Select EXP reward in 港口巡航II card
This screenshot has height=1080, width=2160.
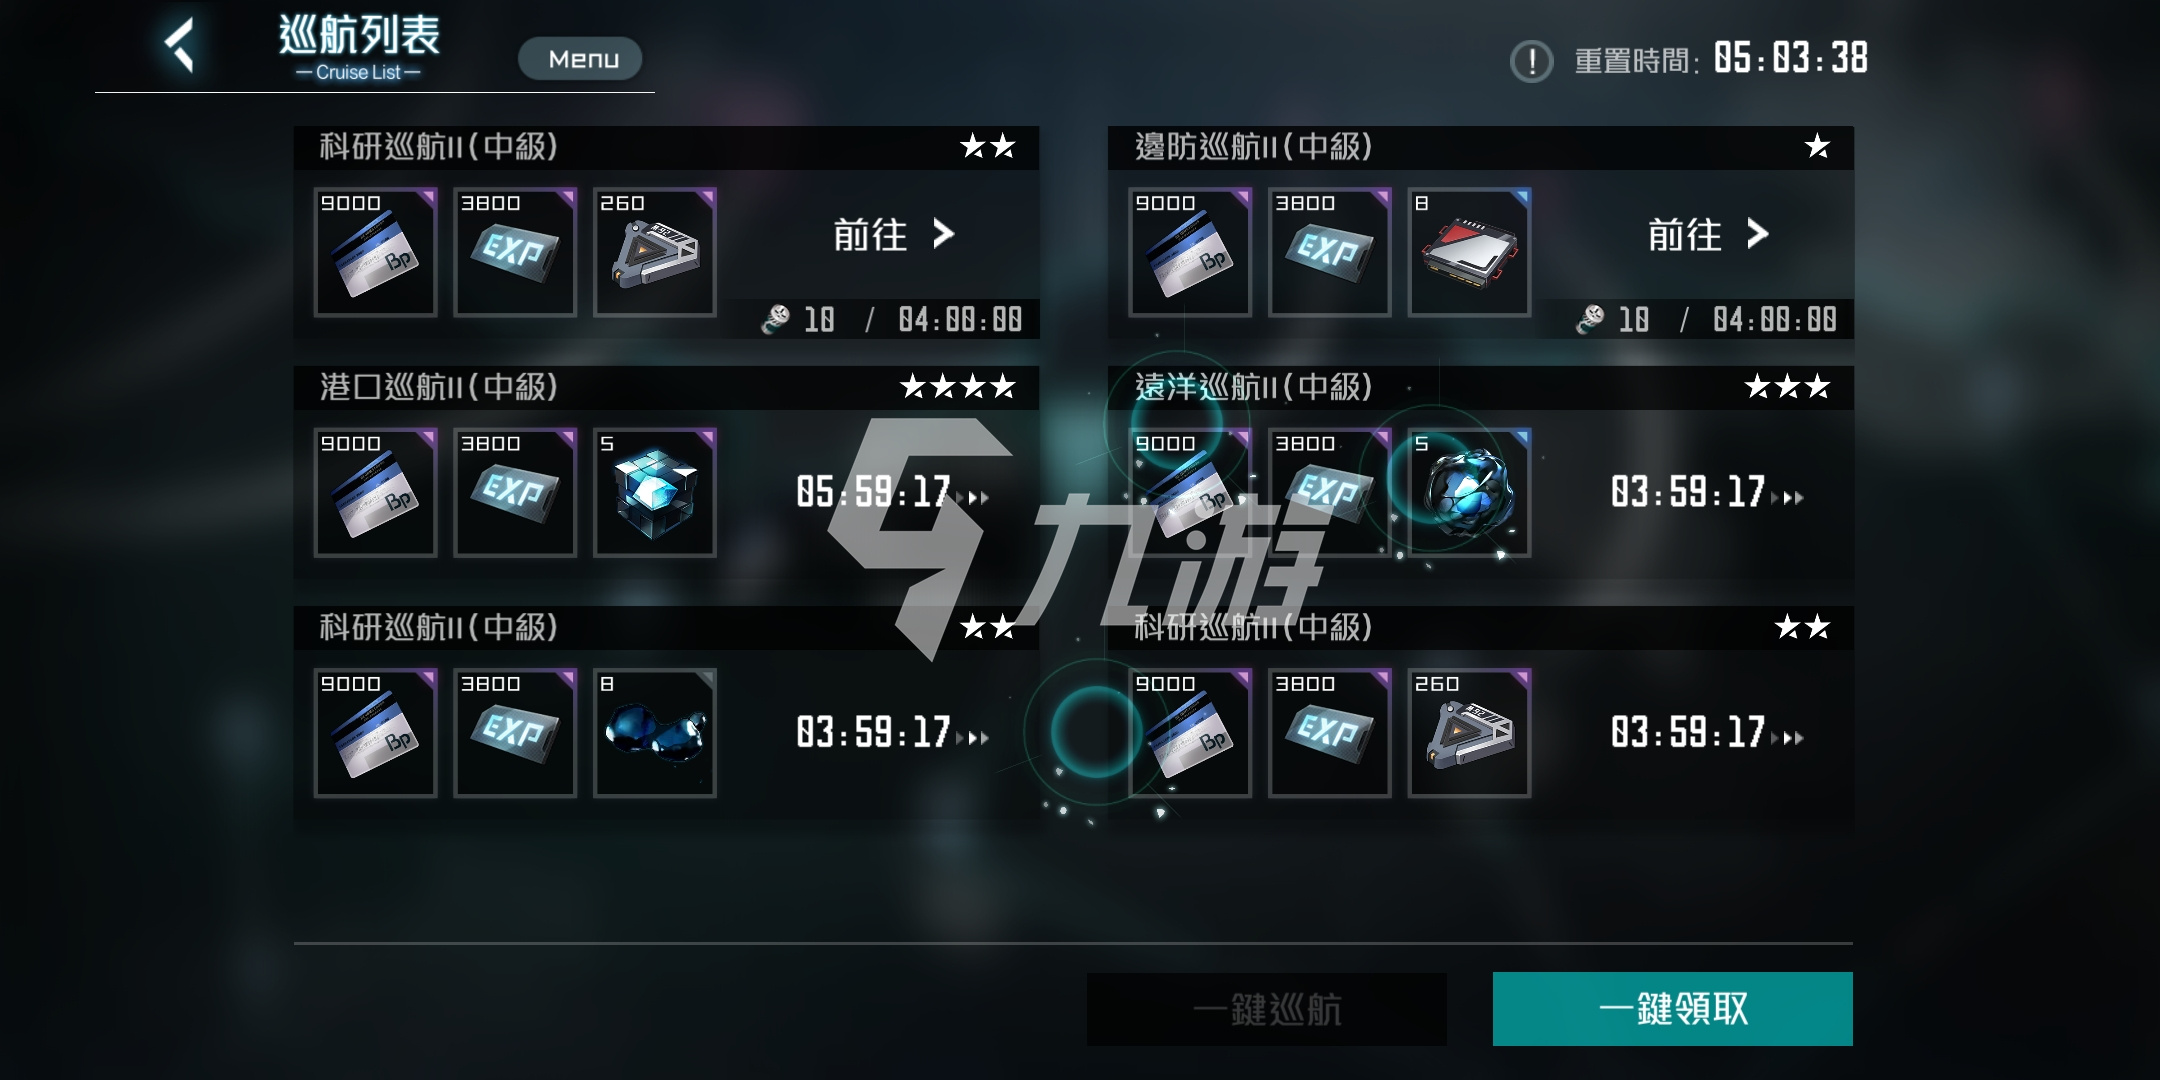(x=515, y=493)
